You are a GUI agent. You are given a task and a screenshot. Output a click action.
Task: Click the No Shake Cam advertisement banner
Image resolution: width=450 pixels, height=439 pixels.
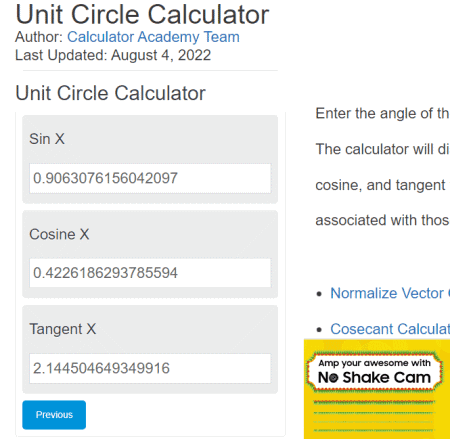coord(377,389)
